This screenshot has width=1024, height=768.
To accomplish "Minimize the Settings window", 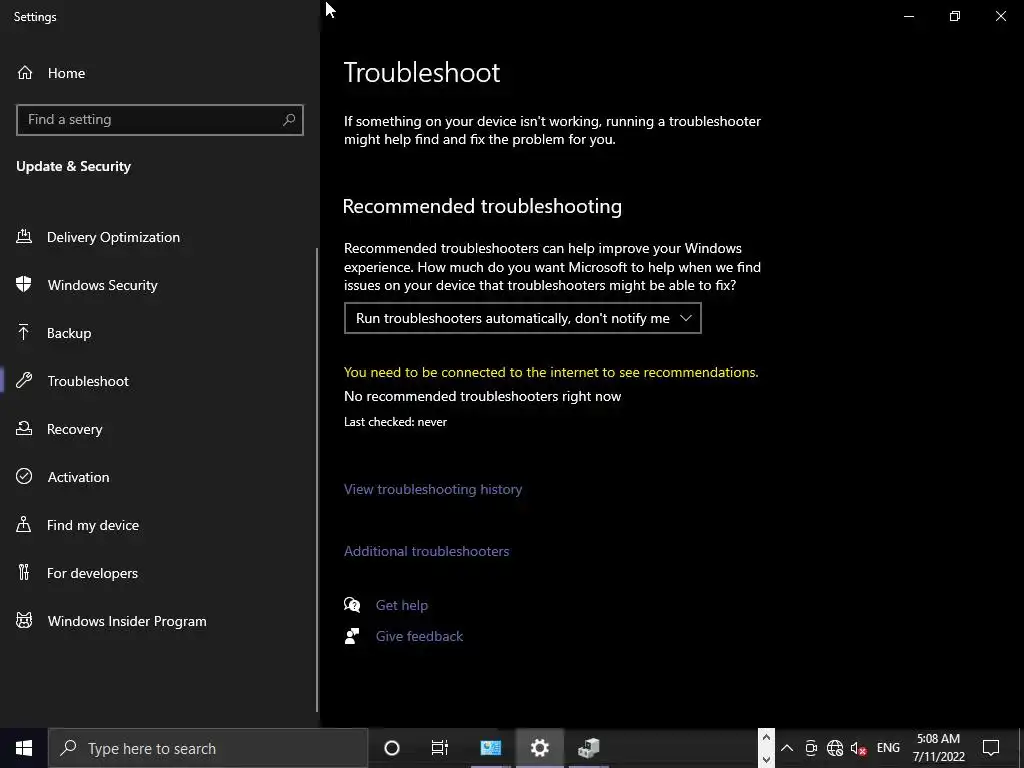I will point(909,16).
